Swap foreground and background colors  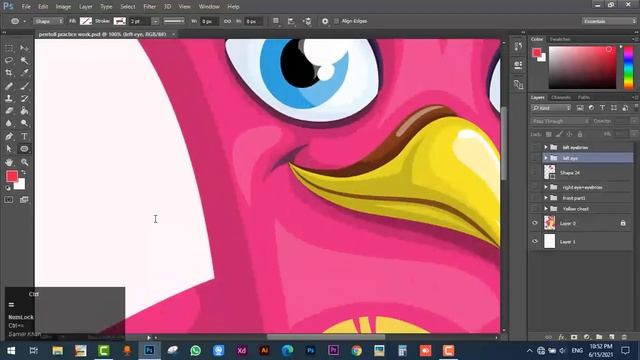(23, 173)
